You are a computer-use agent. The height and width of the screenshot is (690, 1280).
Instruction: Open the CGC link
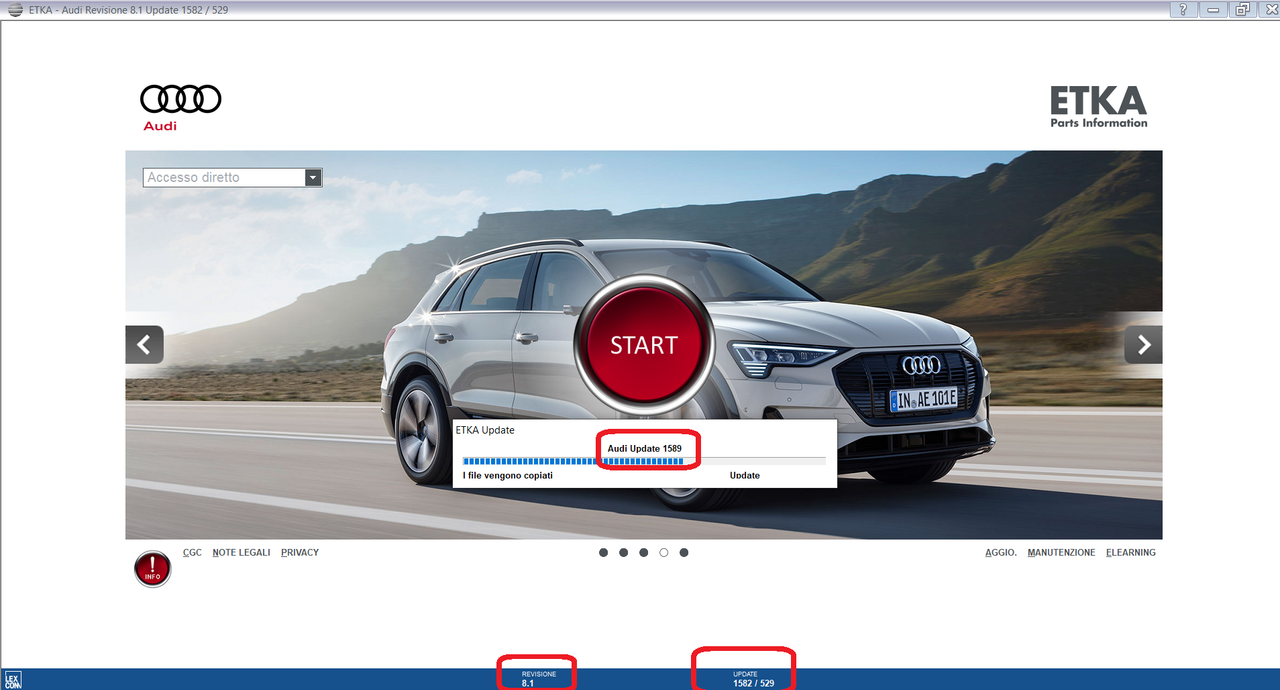(192, 552)
